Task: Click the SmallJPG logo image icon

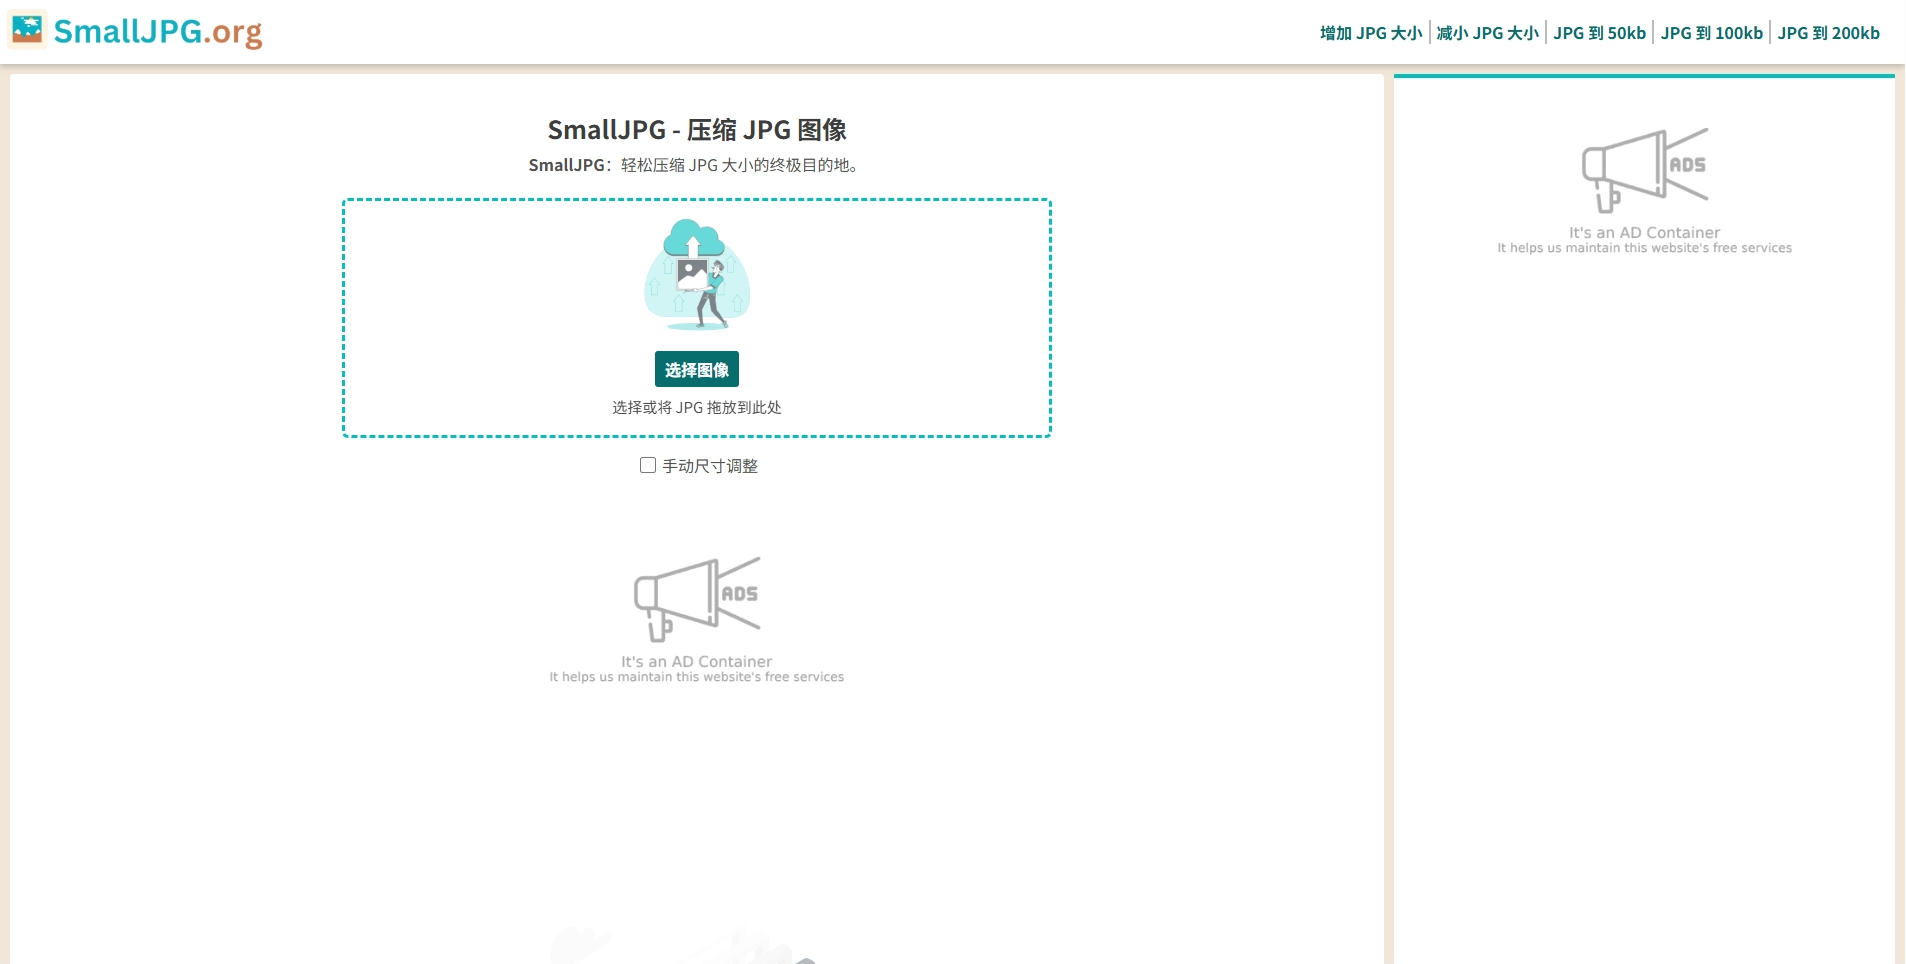Action: click(27, 30)
